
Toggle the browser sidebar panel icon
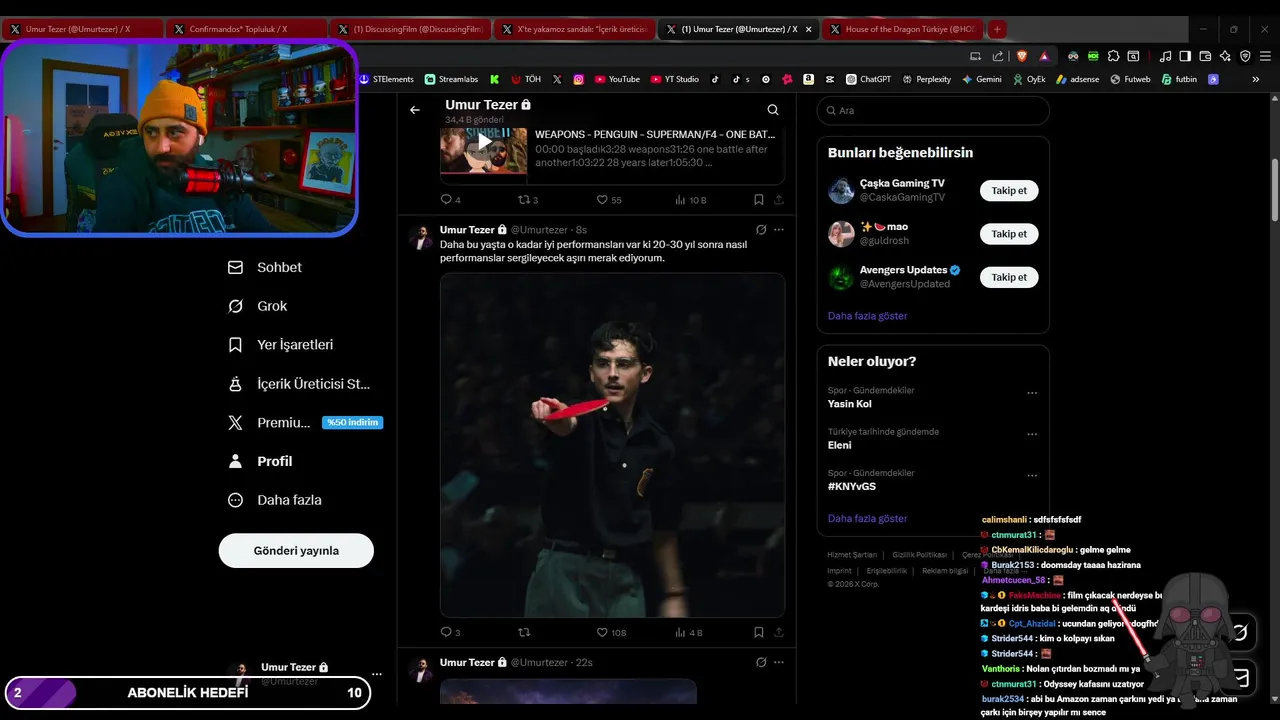coord(1185,56)
